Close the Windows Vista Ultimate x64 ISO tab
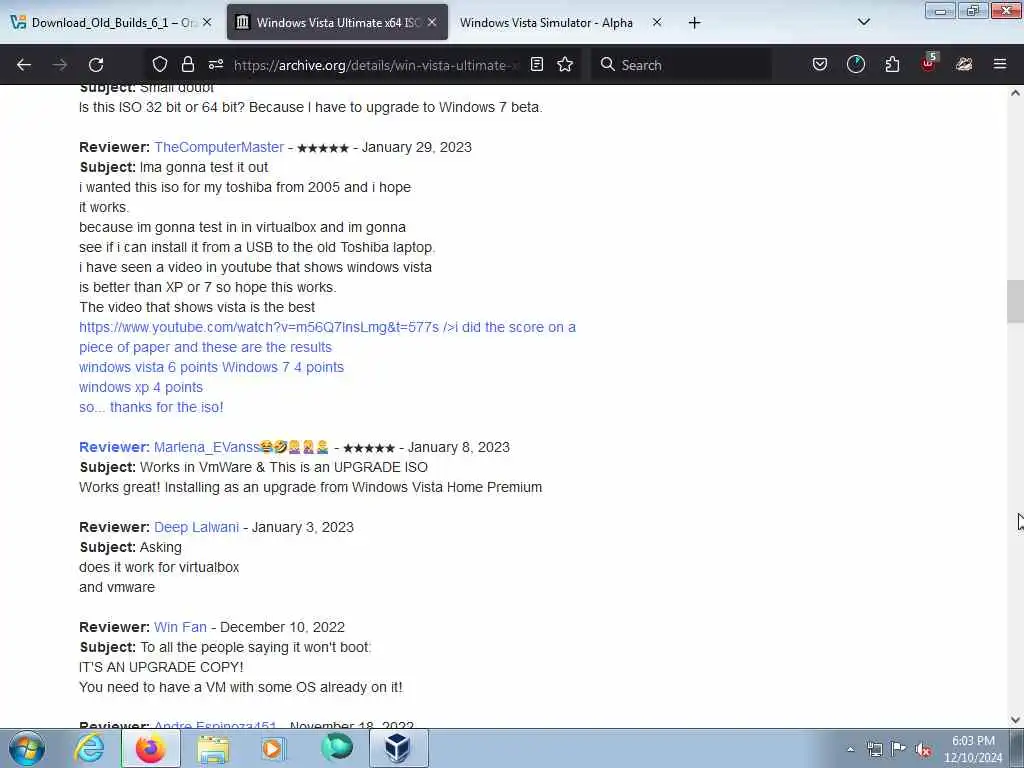Screen dimensions: 1024x768 pyautogui.click(x=432, y=22)
